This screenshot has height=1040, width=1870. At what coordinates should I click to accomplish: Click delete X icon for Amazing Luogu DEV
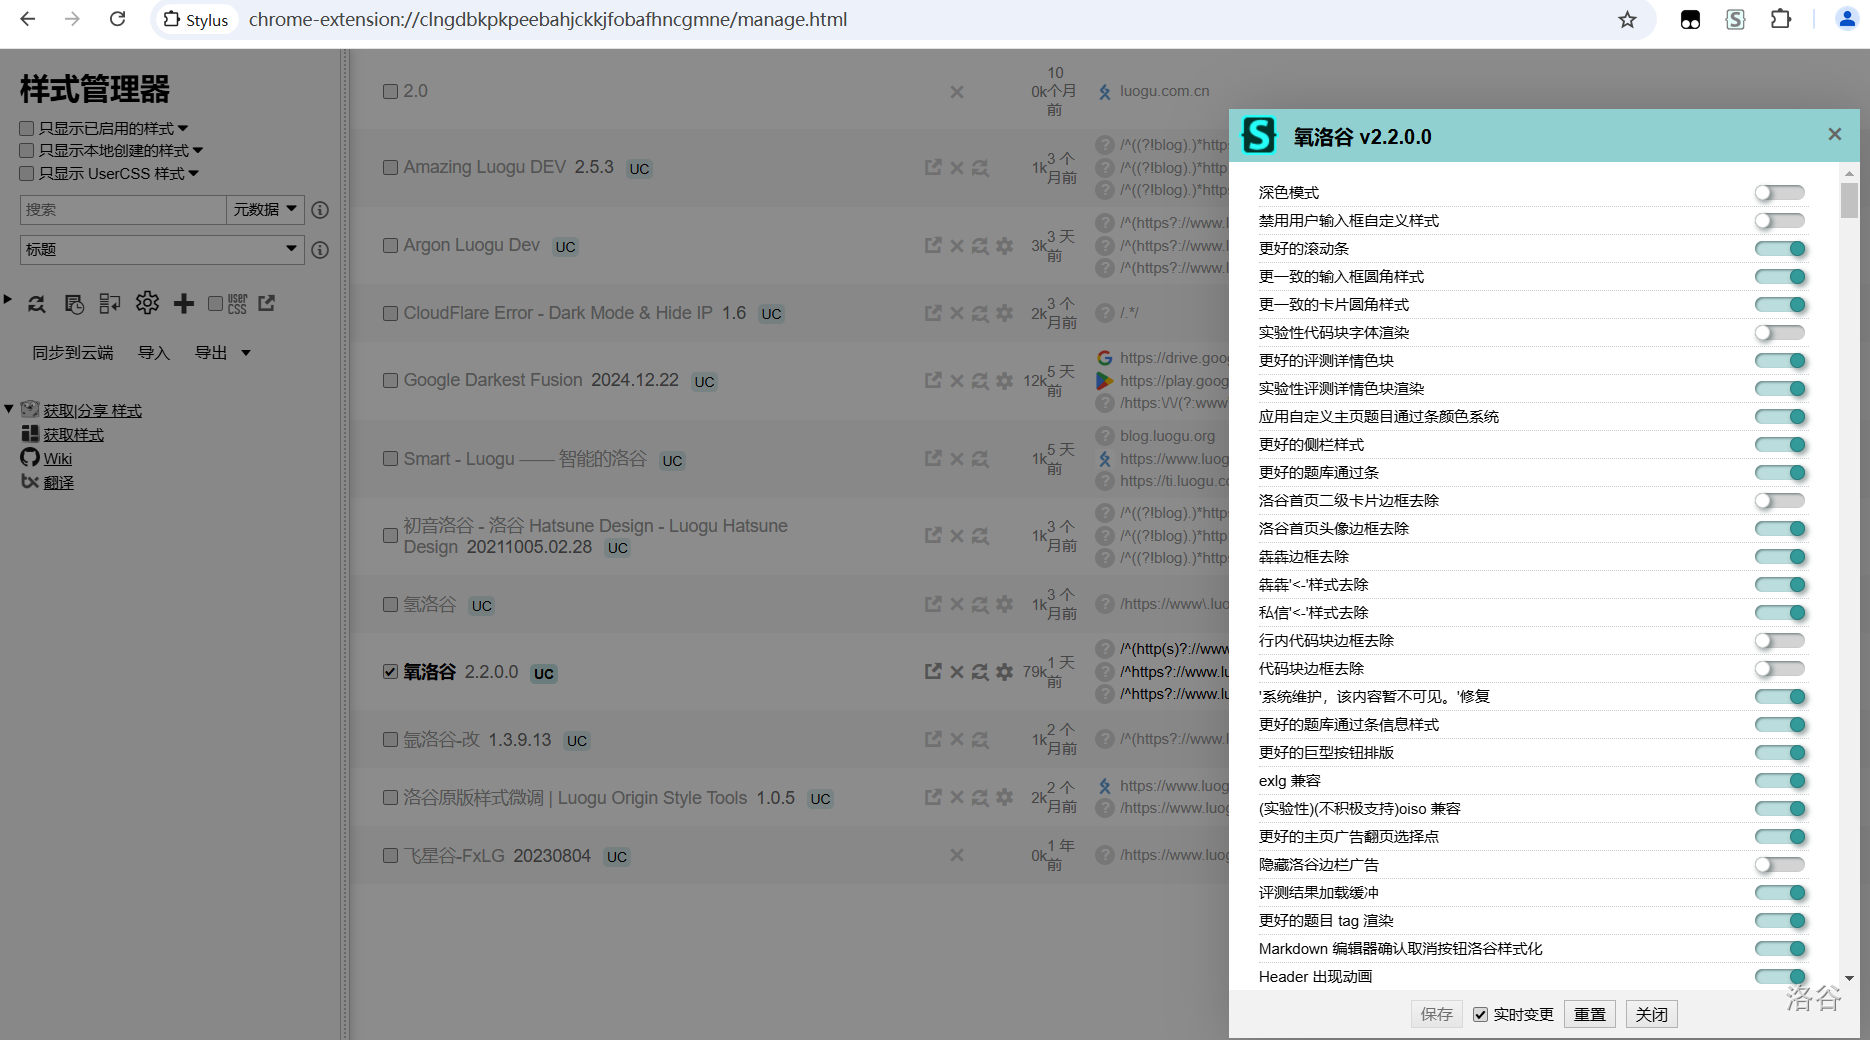coord(957,168)
